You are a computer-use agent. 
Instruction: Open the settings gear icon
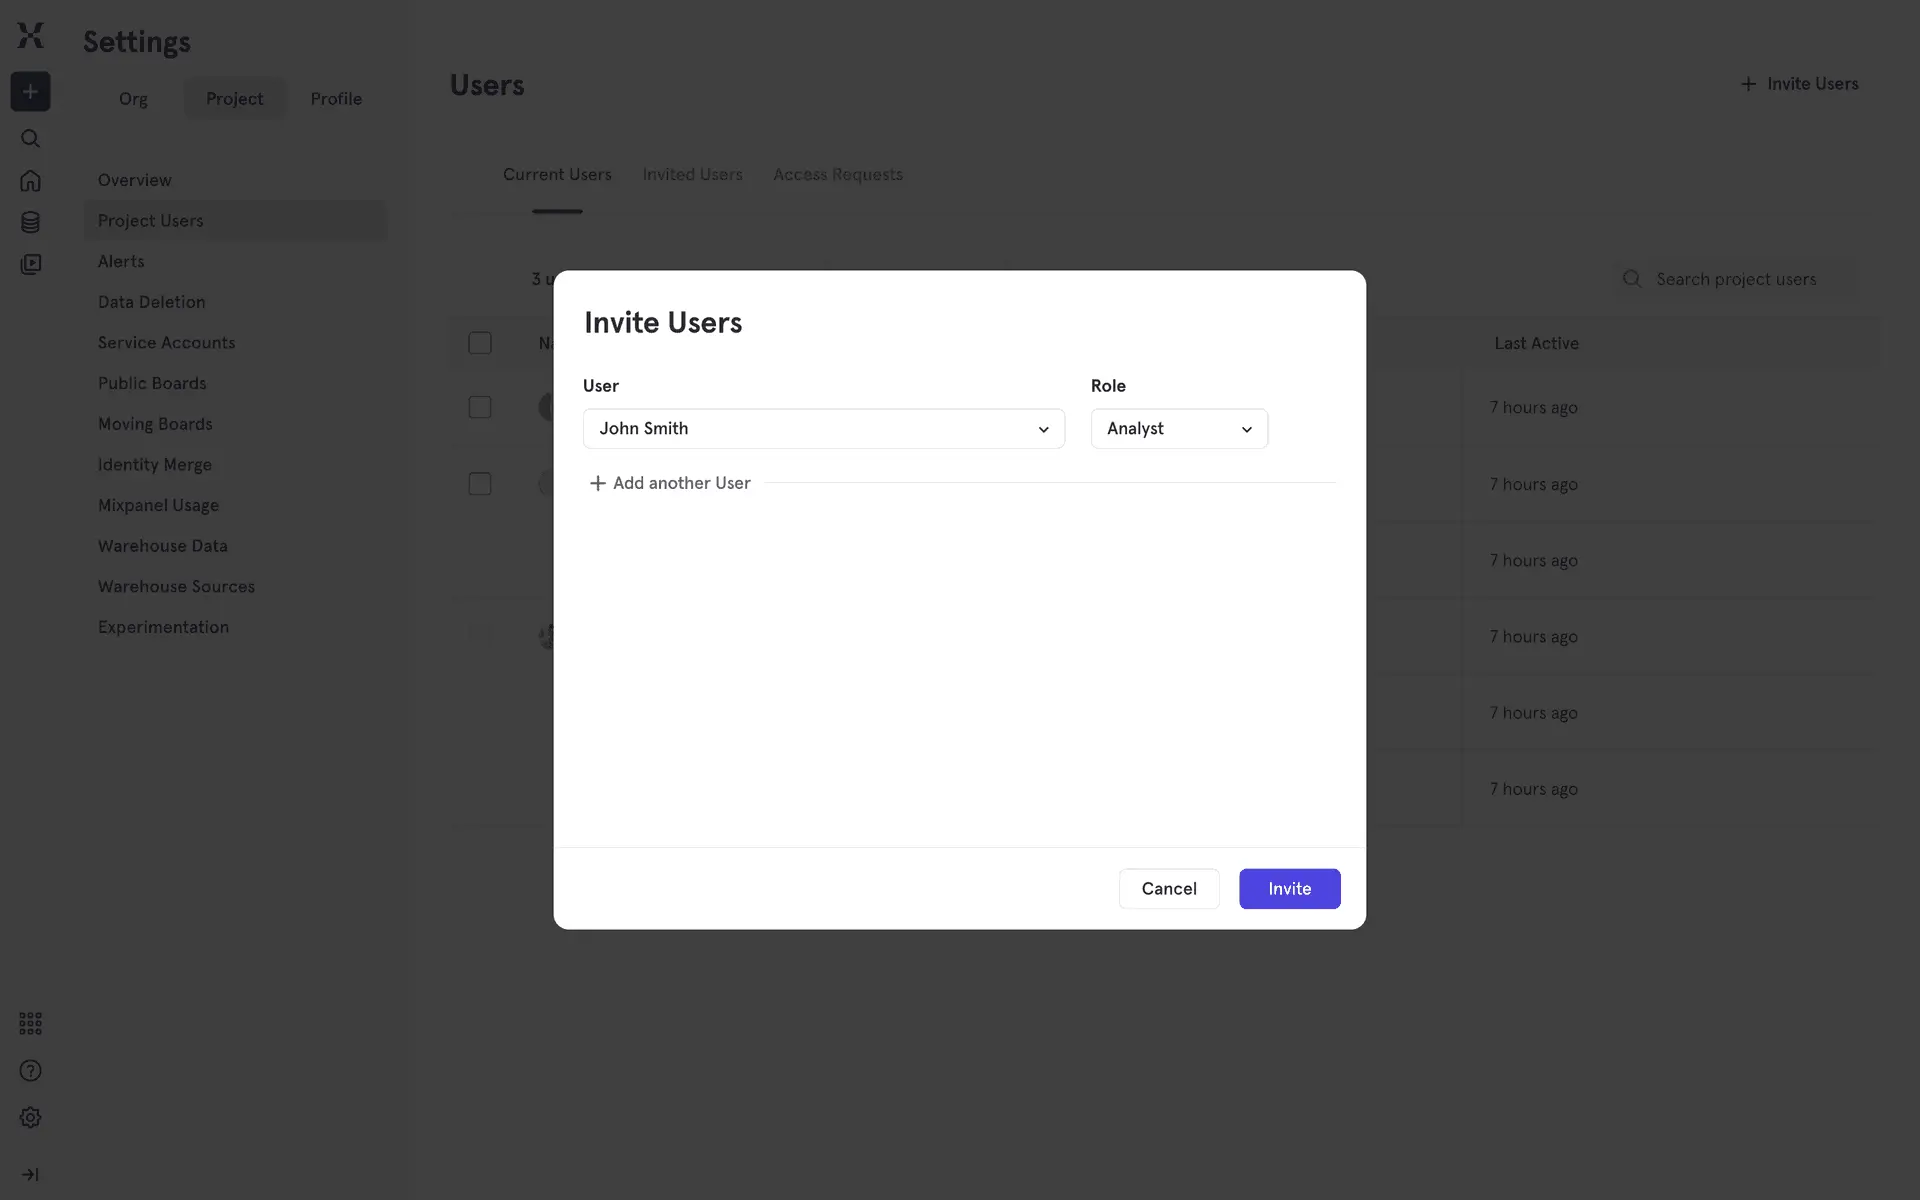(x=30, y=1118)
